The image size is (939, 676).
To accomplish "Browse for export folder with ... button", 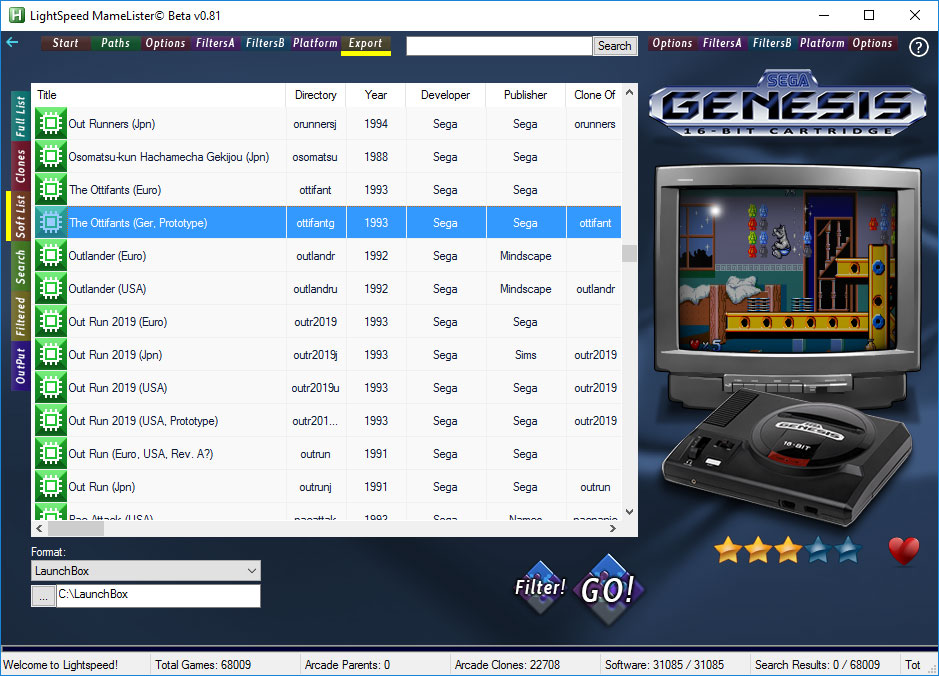I will pyautogui.click(x=43, y=596).
